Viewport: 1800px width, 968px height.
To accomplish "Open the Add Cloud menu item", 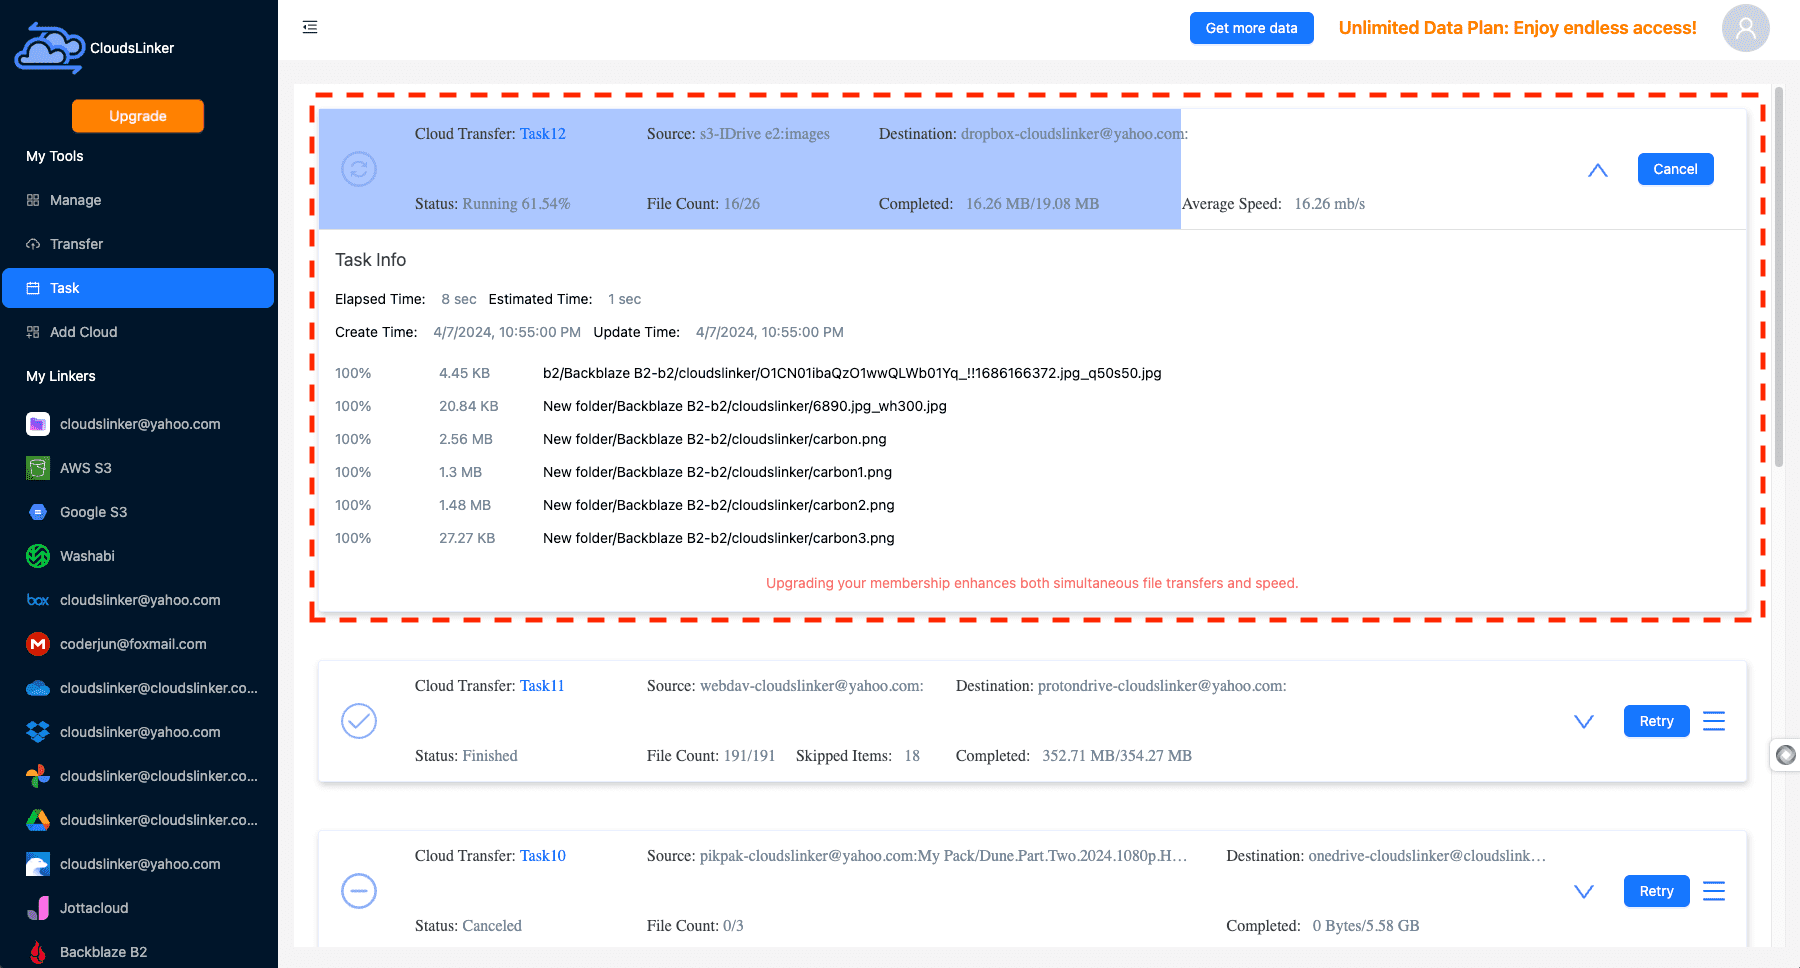I will [x=138, y=332].
